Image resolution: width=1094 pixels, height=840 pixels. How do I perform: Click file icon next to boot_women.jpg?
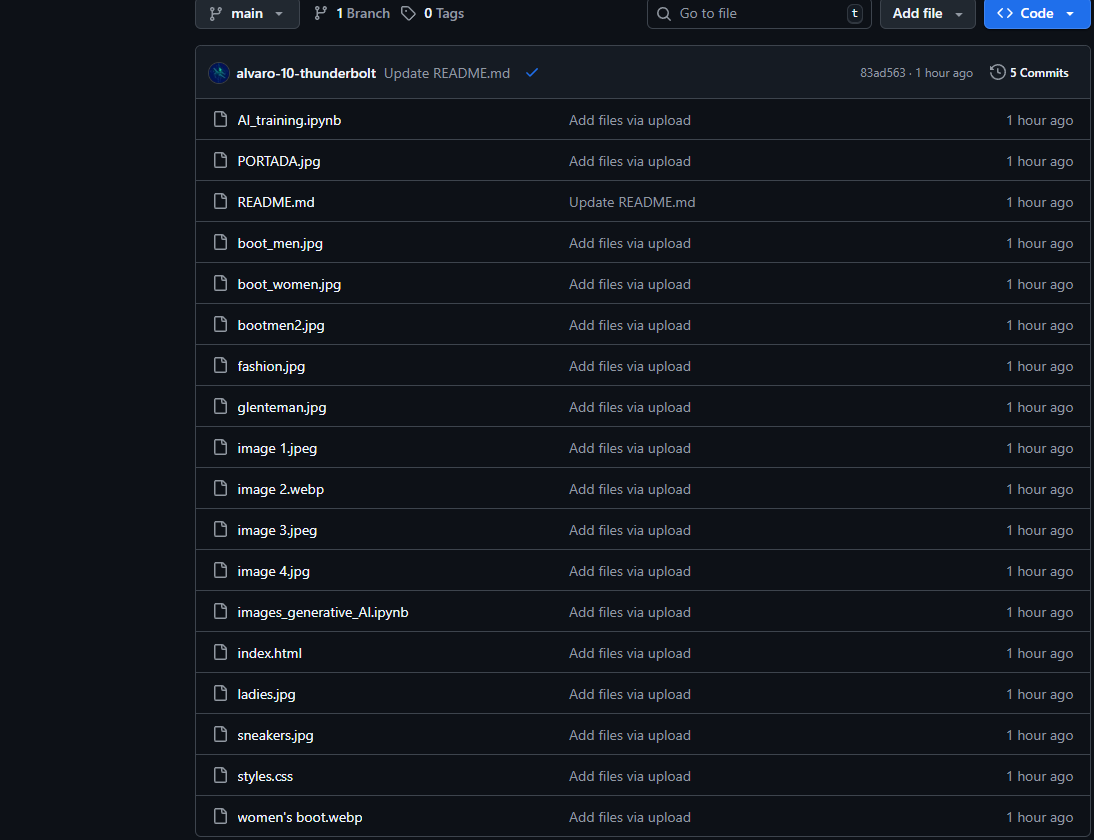point(220,283)
